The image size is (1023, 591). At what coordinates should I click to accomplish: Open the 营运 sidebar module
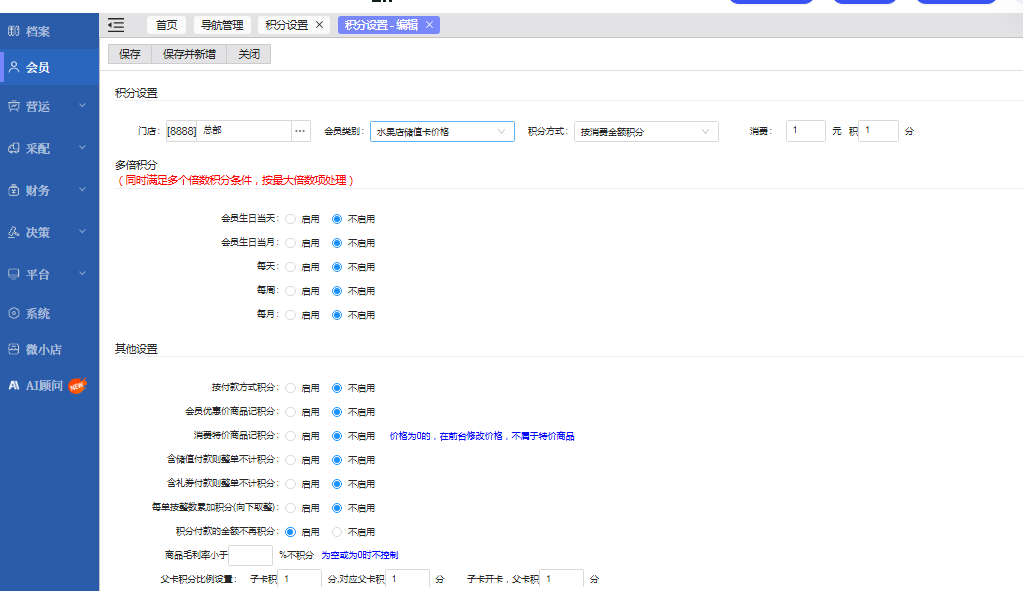[x=50, y=106]
